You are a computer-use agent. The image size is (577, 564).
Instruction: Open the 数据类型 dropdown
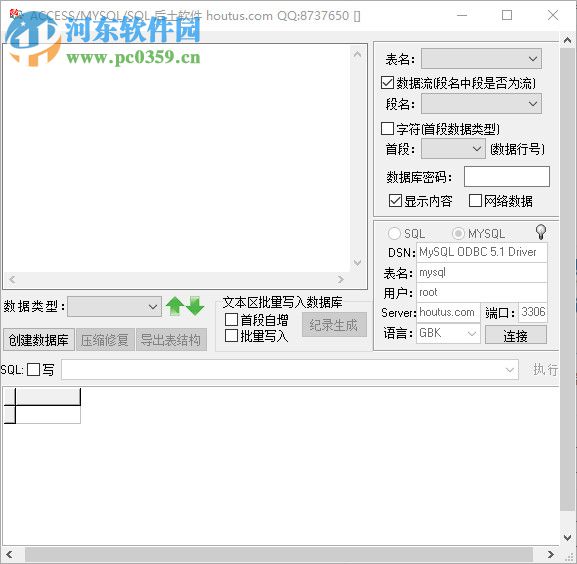[x=114, y=306]
